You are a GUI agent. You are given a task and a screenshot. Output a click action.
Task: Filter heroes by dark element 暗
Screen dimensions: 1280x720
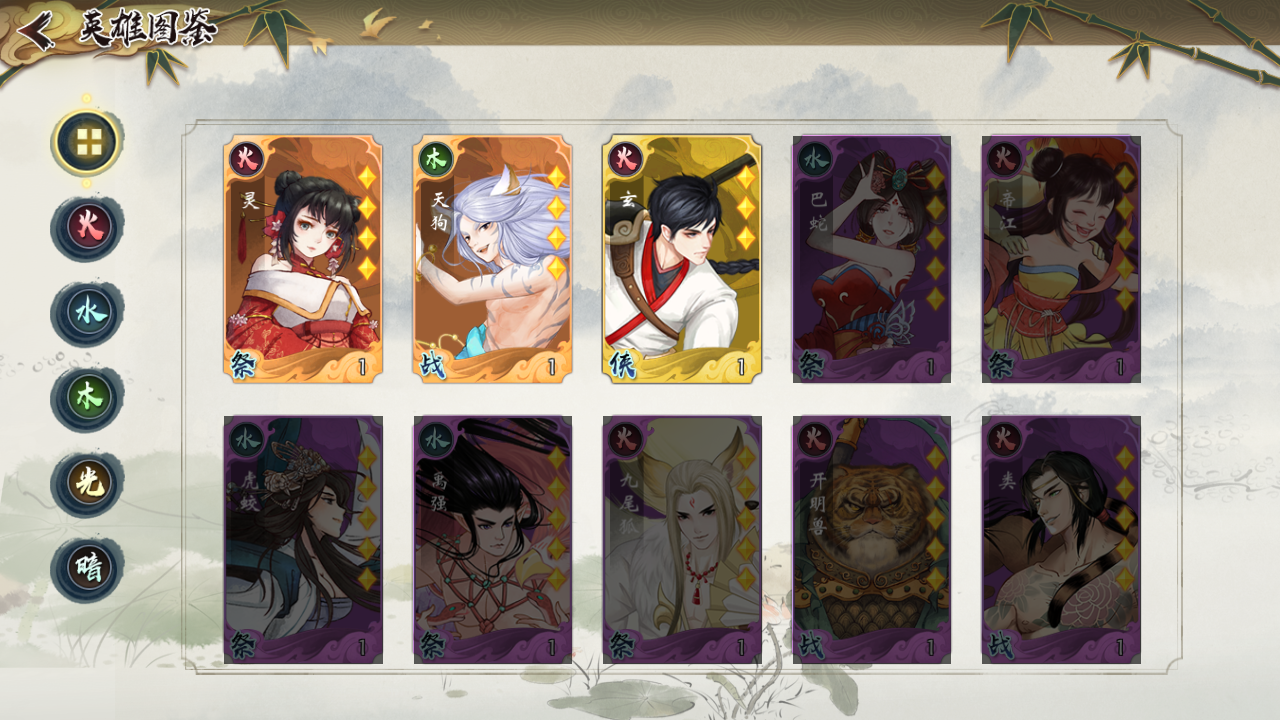(88, 569)
